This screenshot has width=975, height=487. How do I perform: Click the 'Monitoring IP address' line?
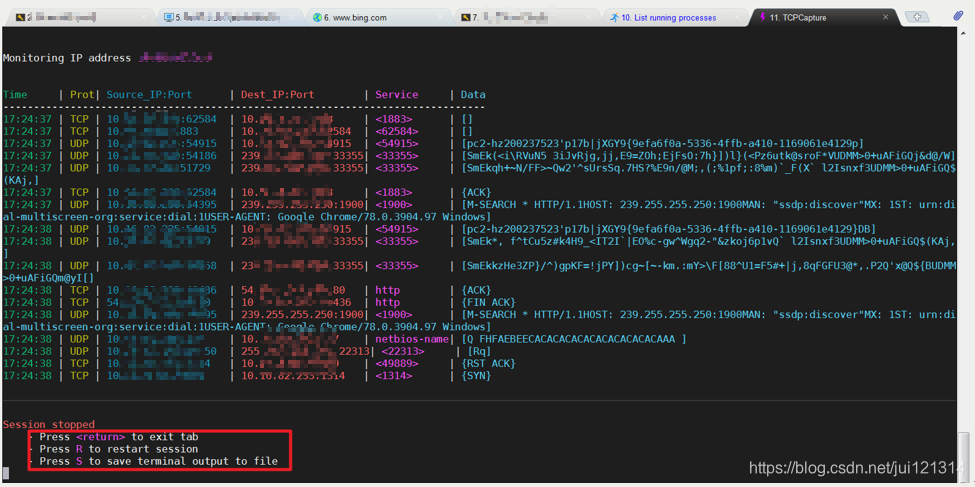(108, 58)
